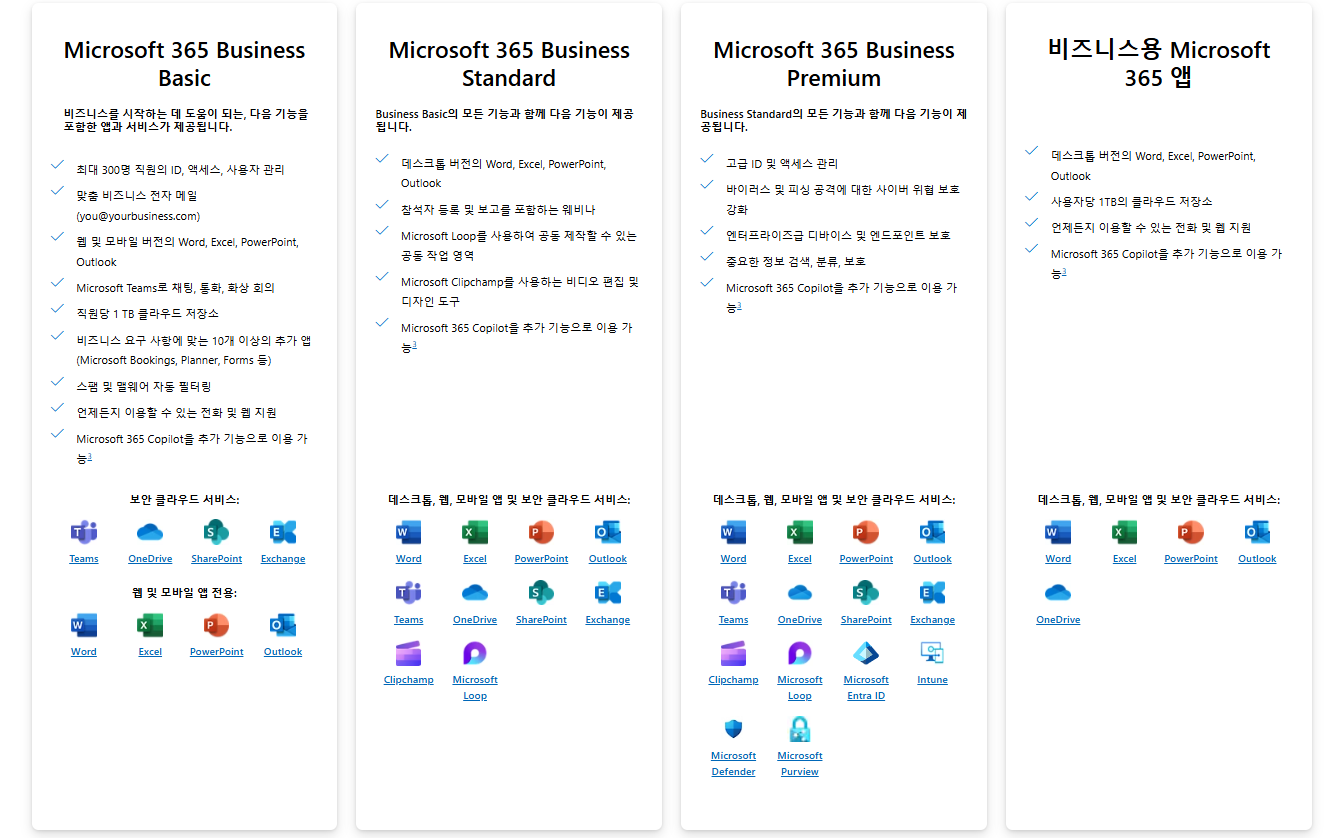The width and height of the screenshot is (1338, 838).
Task: Click the Microsoft 365 Business Standard heading
Action: (x=509, y=64)
